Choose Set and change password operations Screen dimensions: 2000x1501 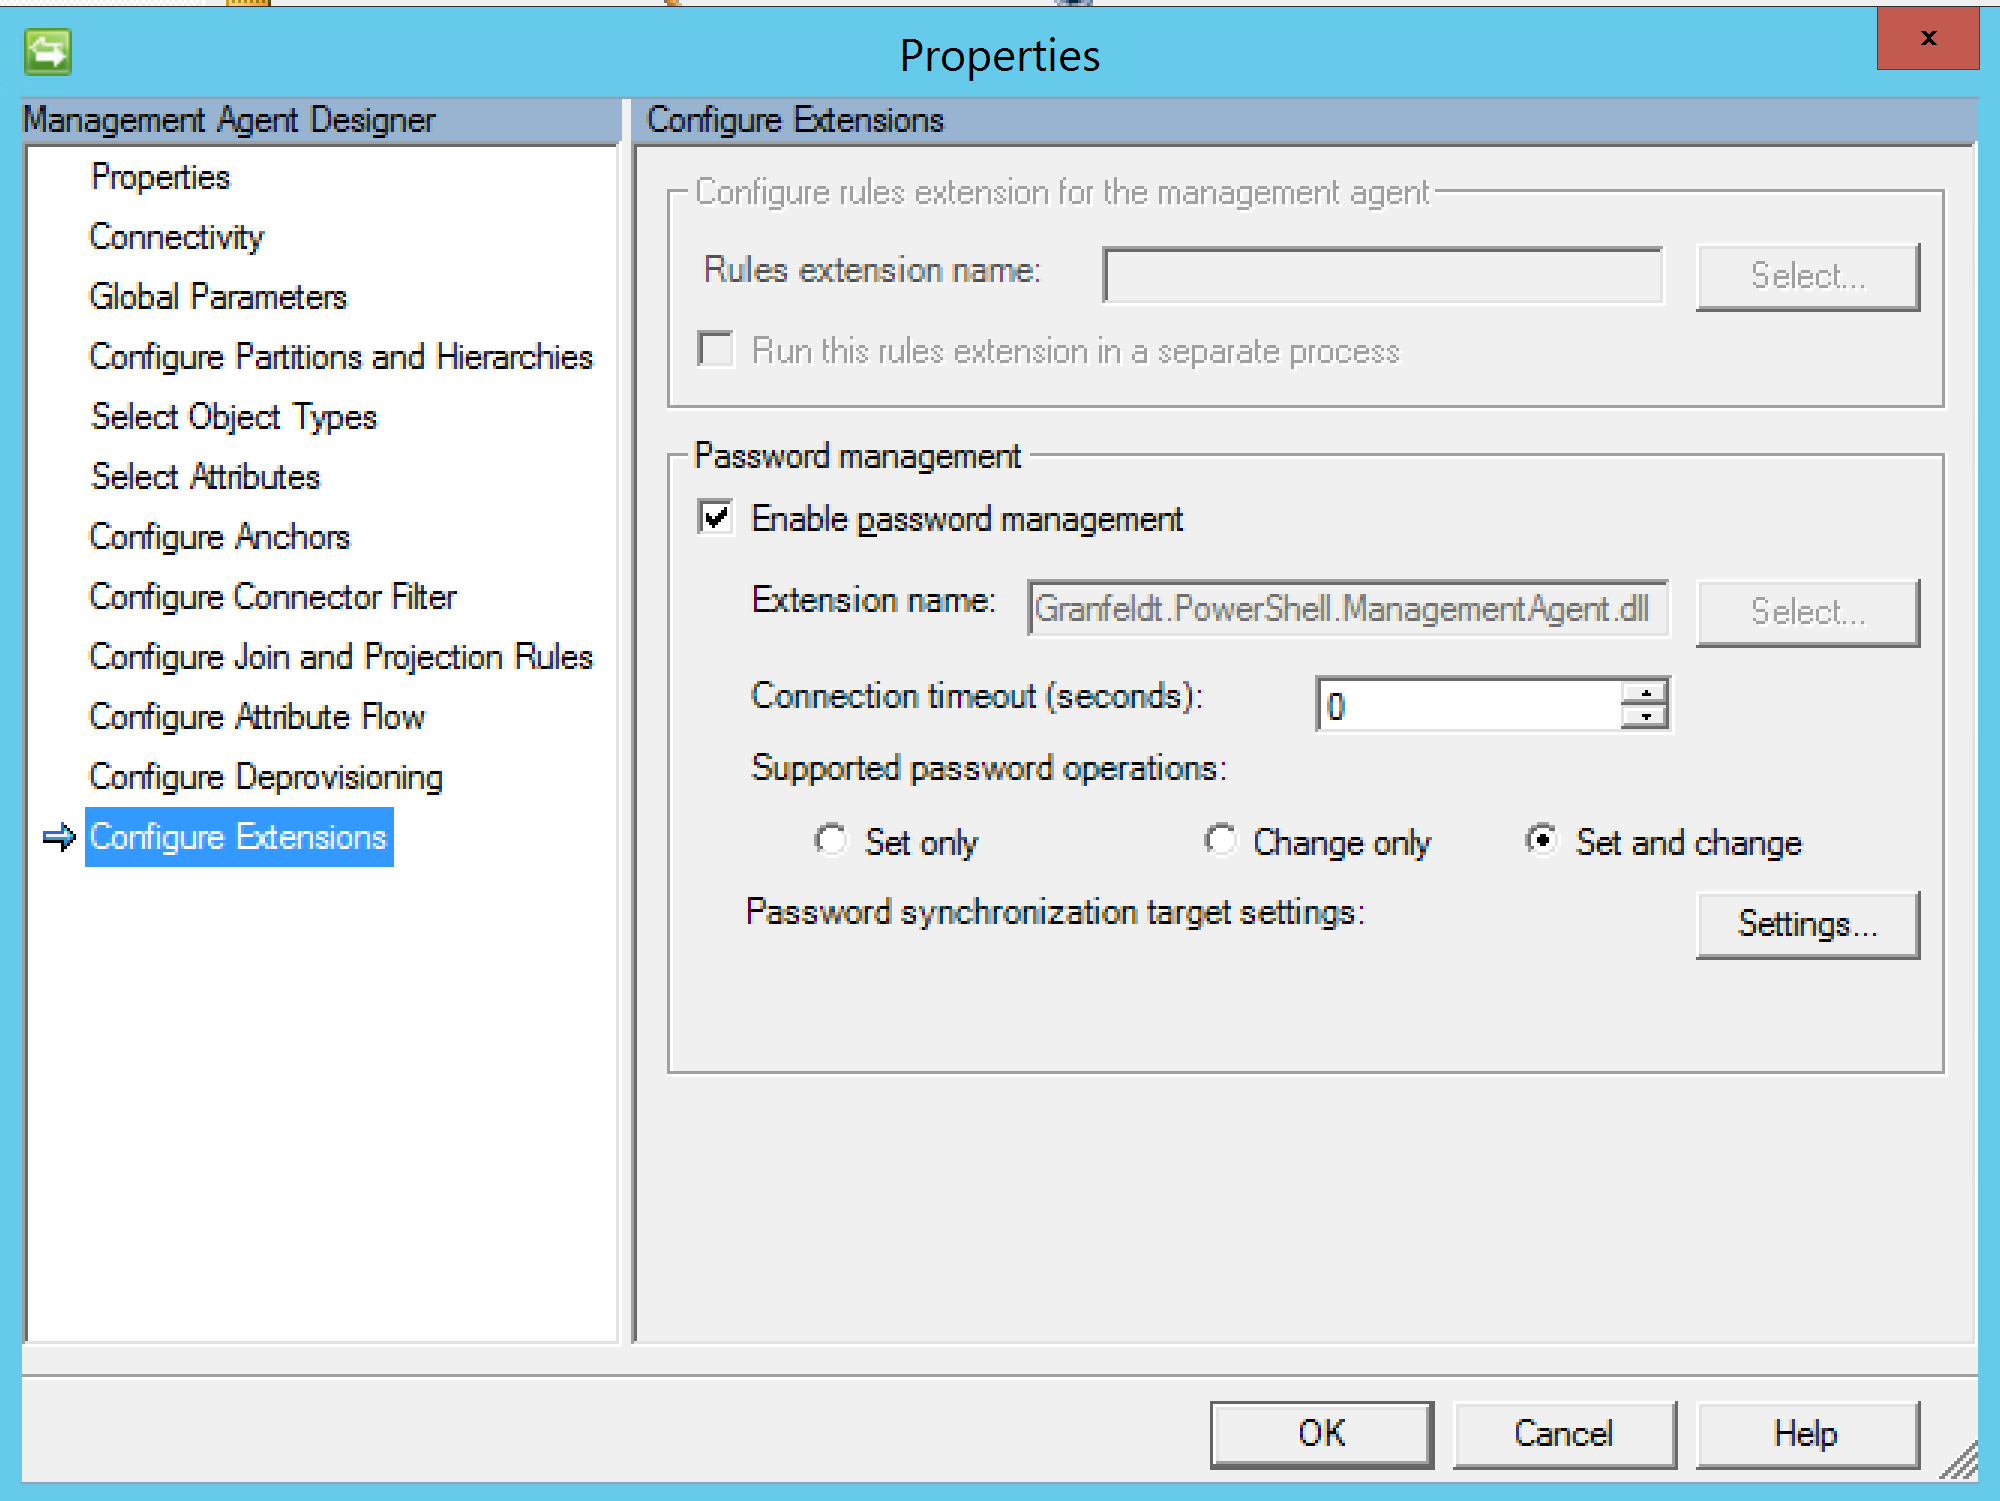coord(1542,841)
